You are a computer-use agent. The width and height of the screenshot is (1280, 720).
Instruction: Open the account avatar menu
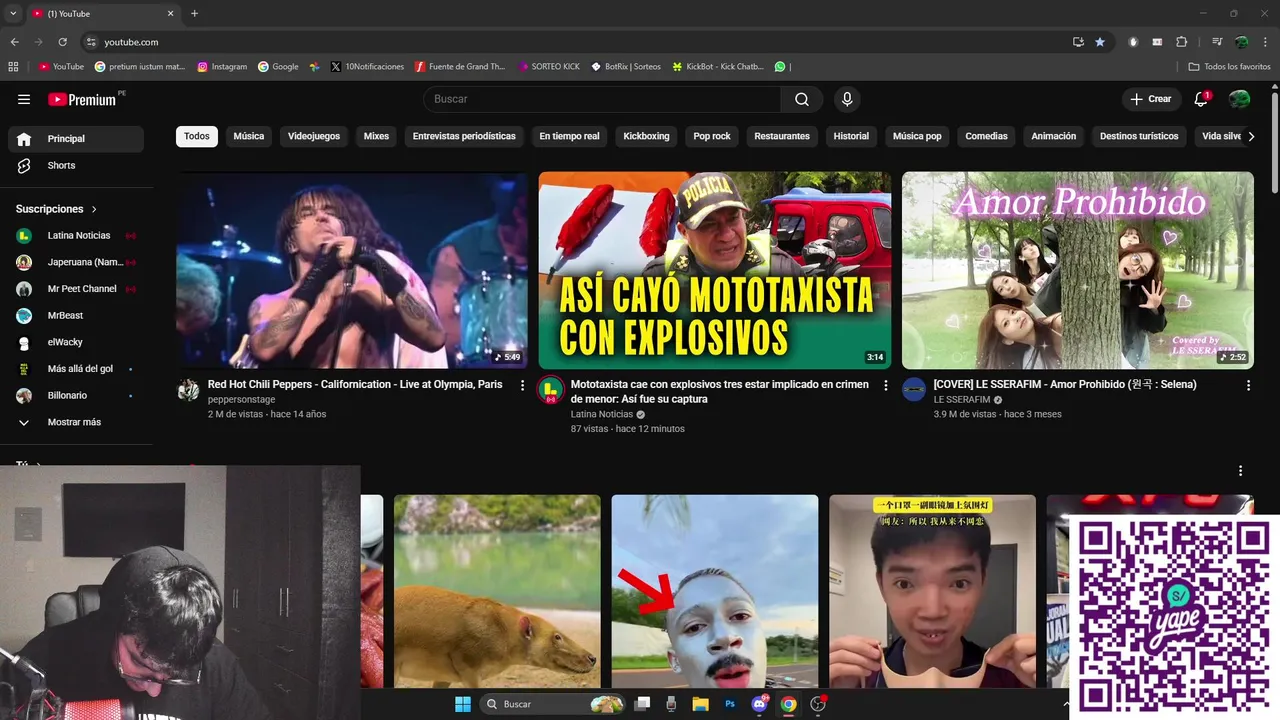(1239, 99)
